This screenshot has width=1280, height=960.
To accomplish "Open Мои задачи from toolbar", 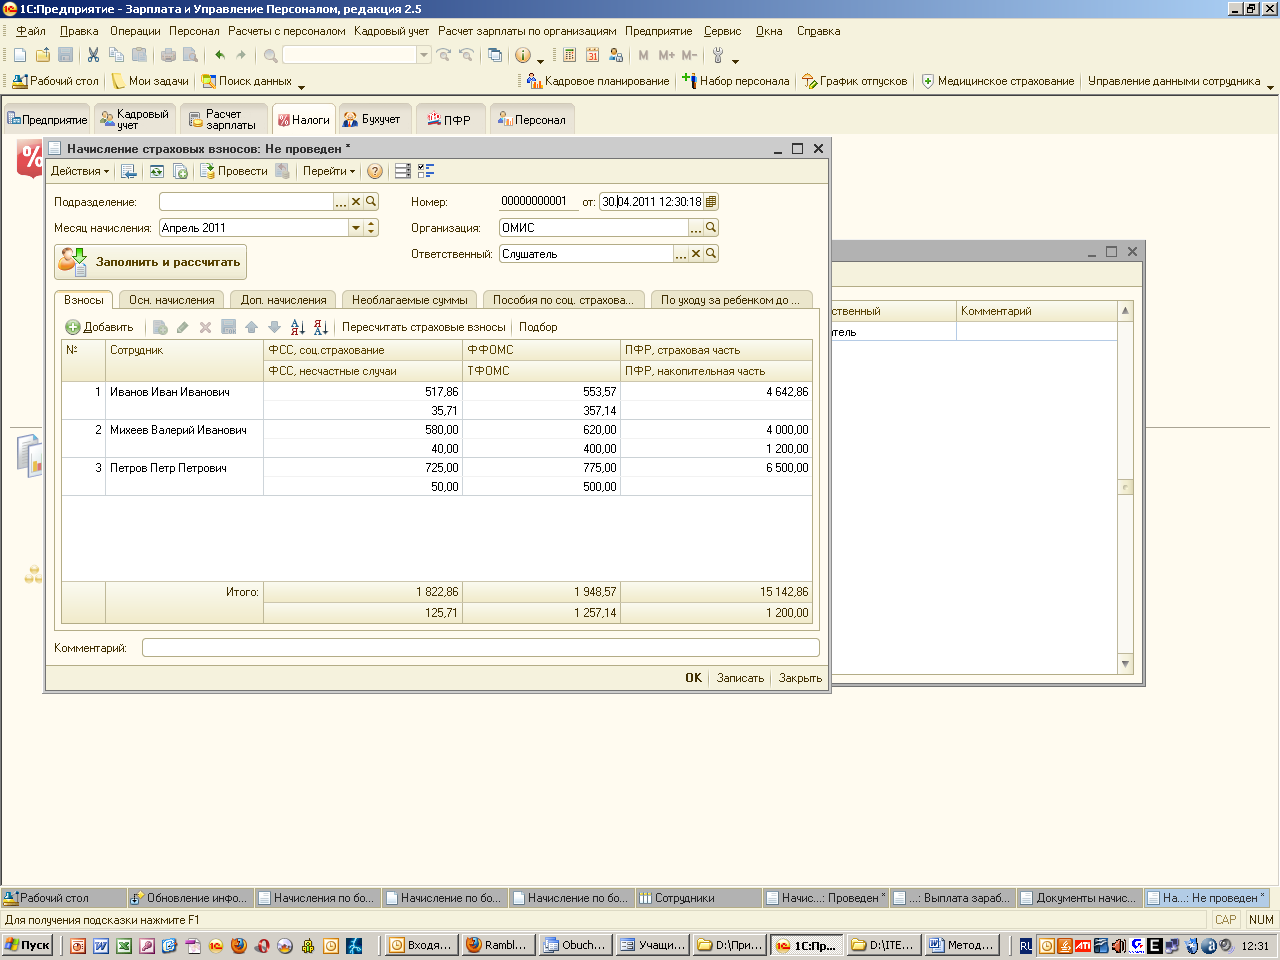I will pos(150,81).
